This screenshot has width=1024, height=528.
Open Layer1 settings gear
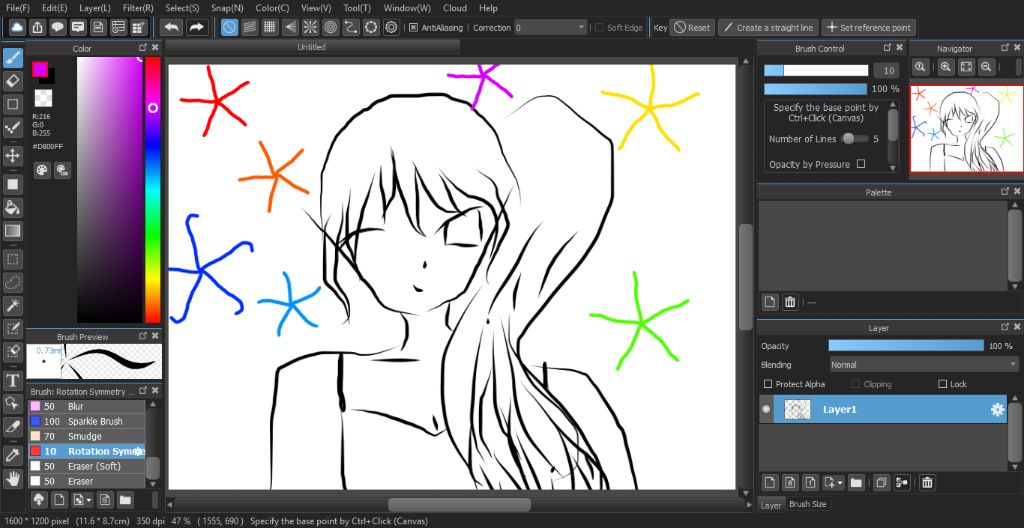pyautogui.click(x=997, y=410)
